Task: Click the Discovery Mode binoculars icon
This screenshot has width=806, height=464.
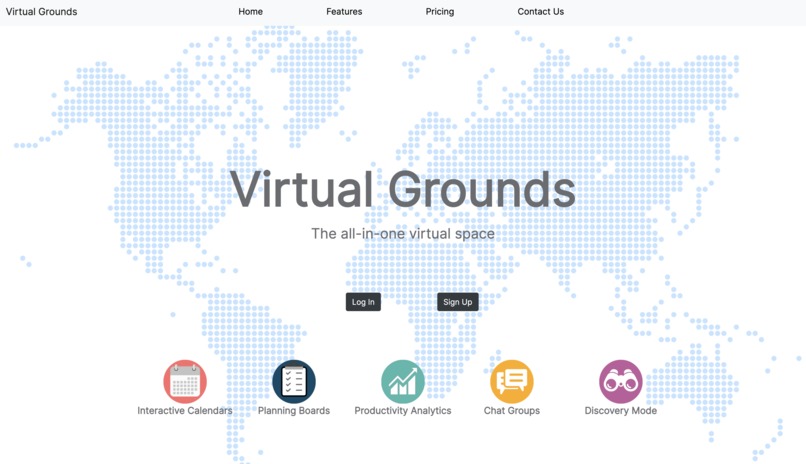Action: [x=621, y=381]
